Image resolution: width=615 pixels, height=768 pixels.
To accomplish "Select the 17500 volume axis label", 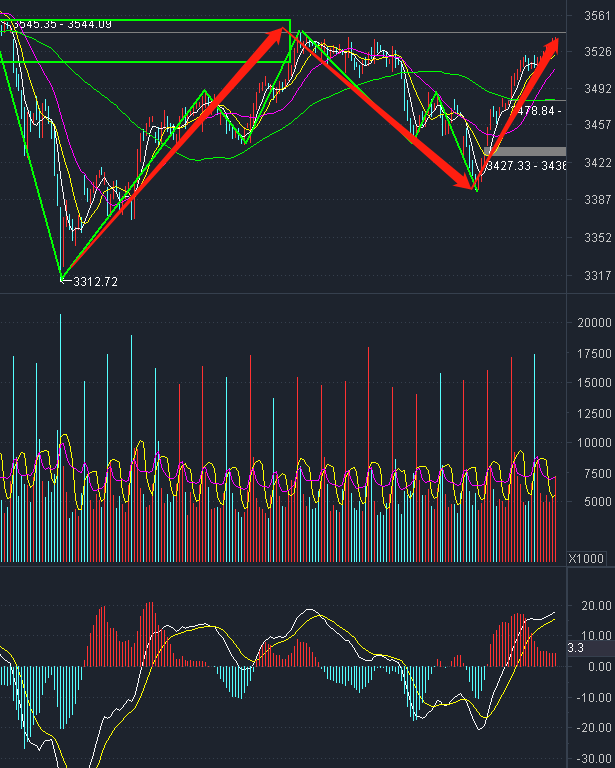I will [594, 354].
